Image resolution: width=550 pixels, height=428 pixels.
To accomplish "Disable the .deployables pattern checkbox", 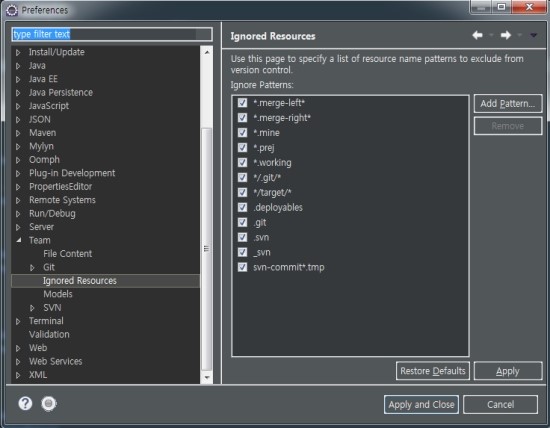I will coord(242,207).
